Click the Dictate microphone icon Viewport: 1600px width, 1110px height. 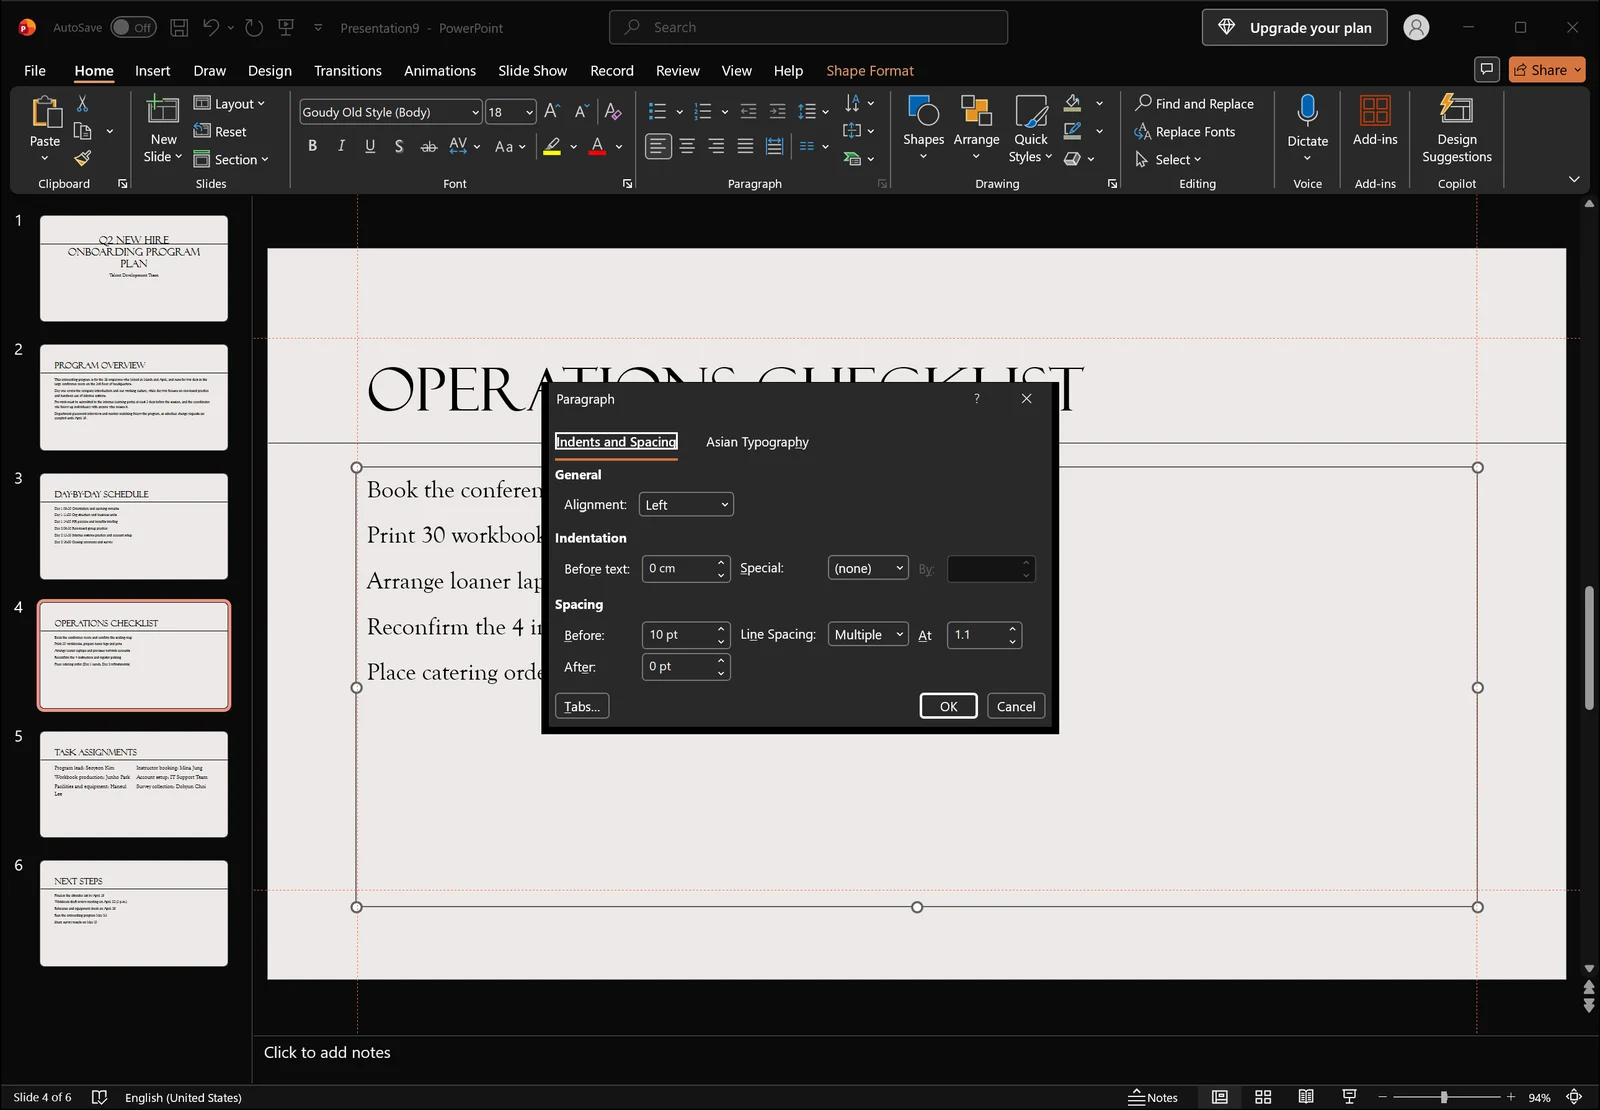click(x=1307, y=109)
